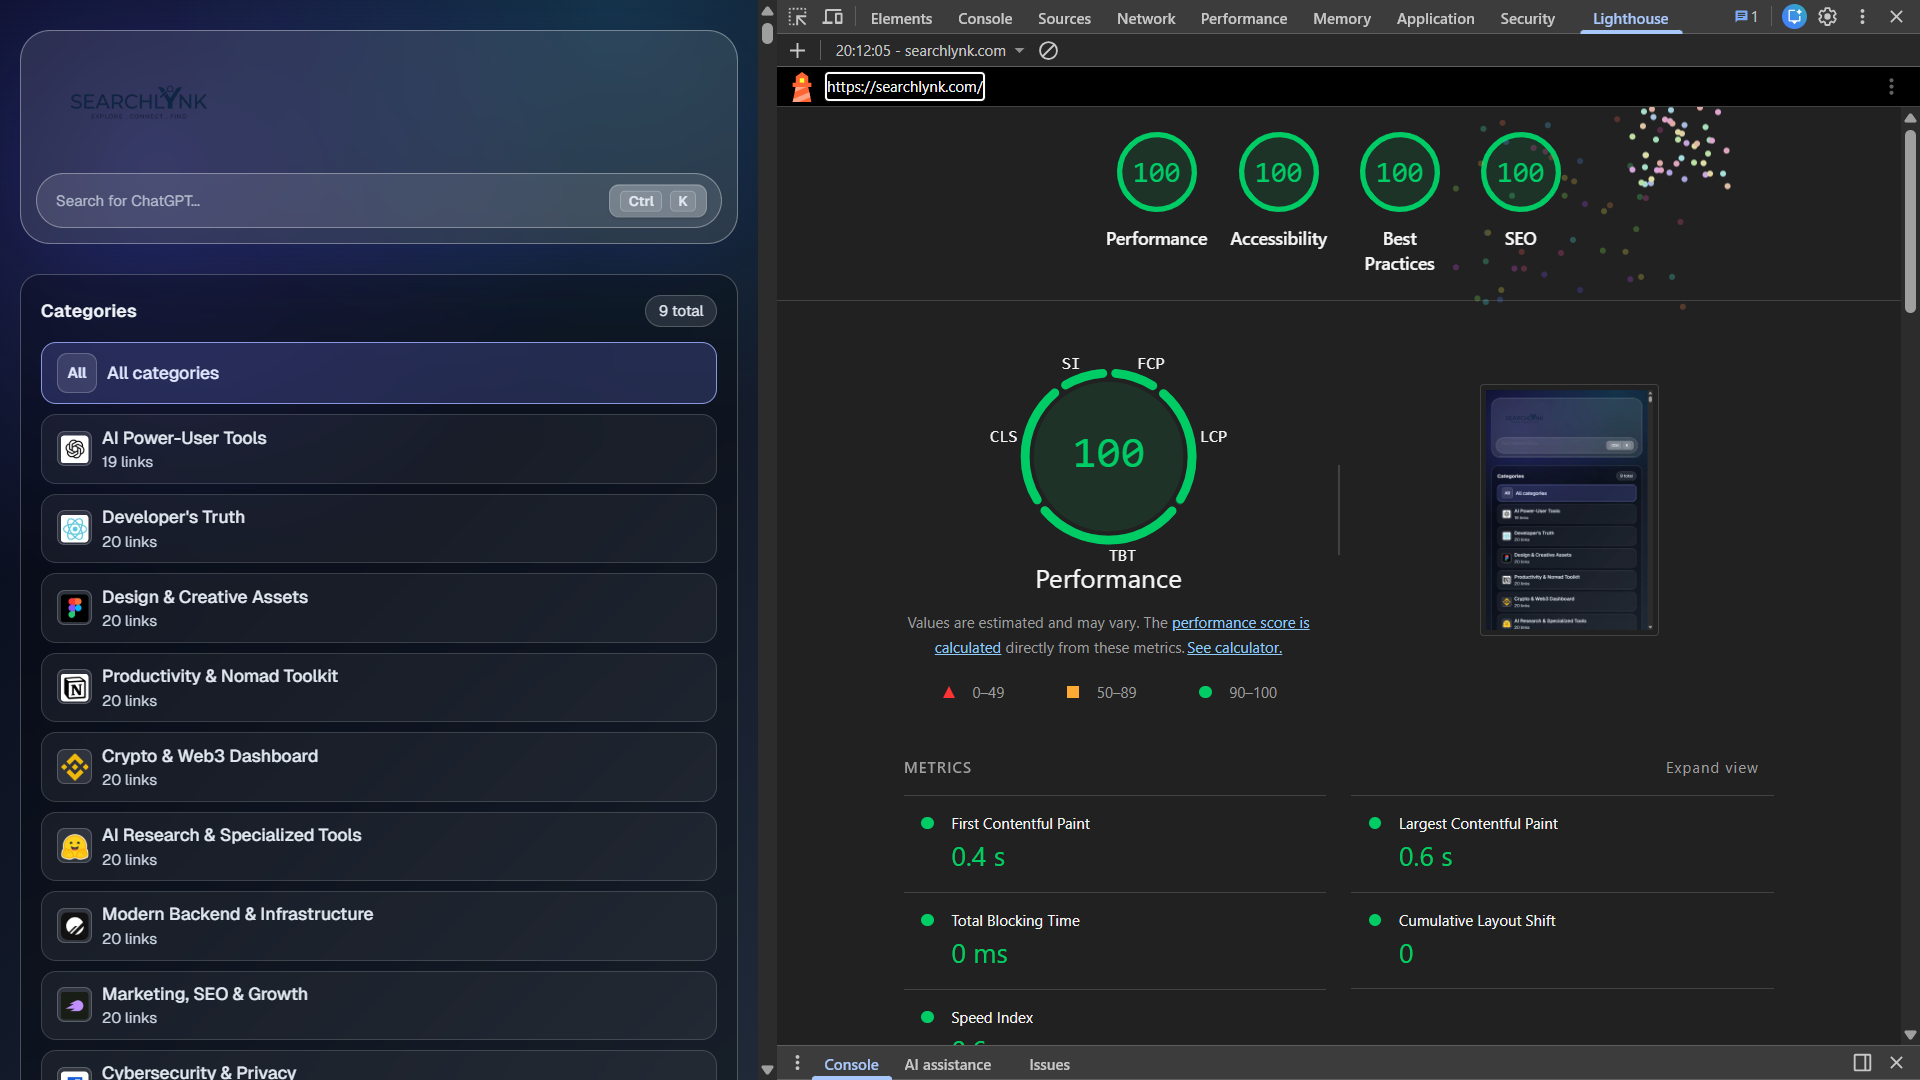This screenshot has height=1080, width=1920.
Task: Click the Crypto & Web3 Dashboard icon
Action: click(x=75, y=767)
